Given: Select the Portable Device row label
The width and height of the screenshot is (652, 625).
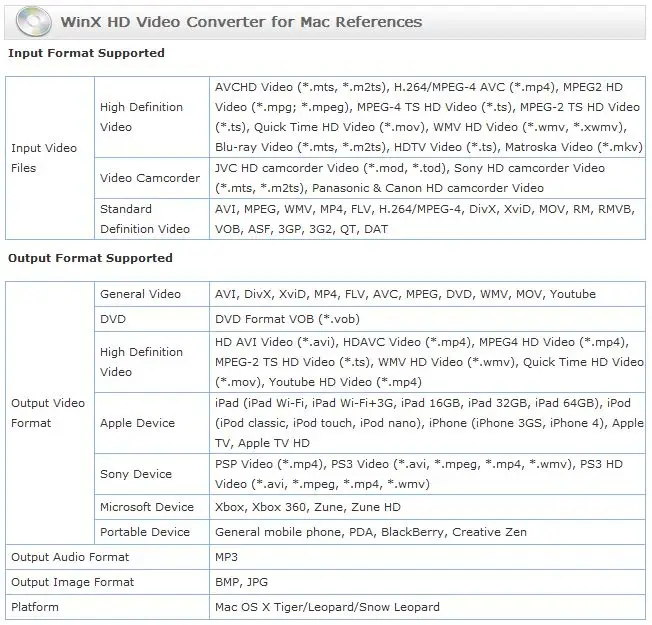Looking at the screenshot, I should [145, 532].
